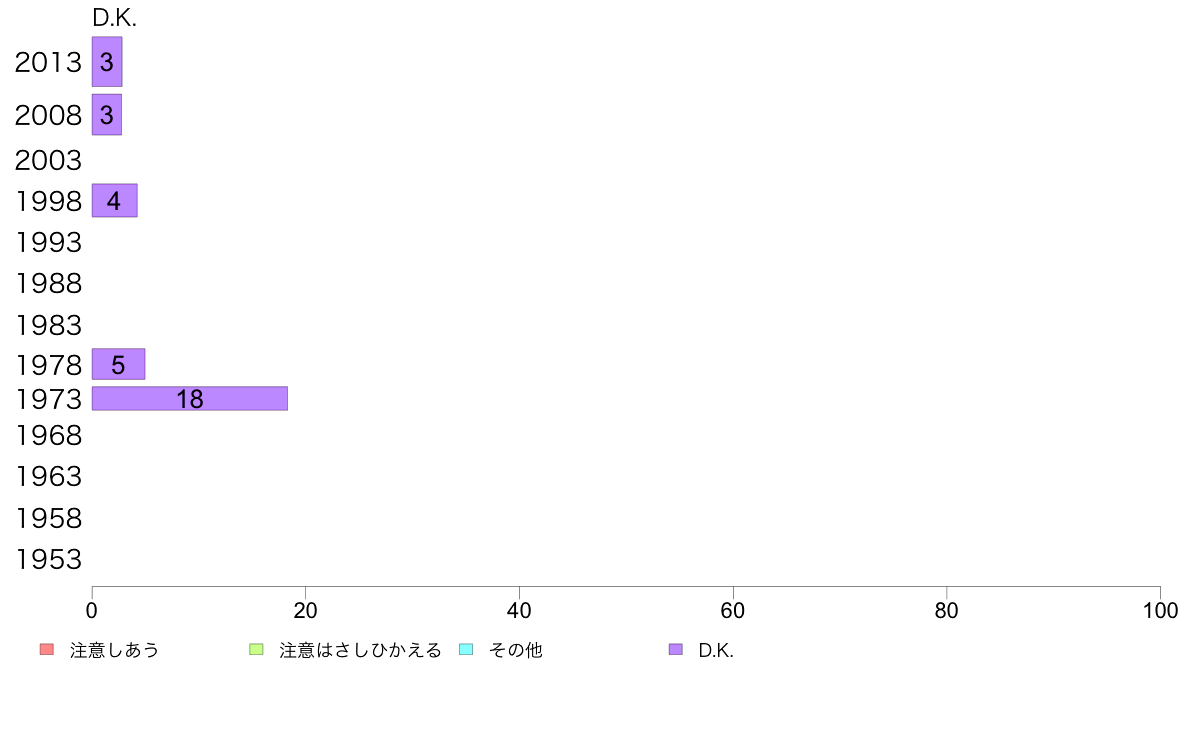Click the 100 tick label on x-axis

click(x=1160, y=610)
